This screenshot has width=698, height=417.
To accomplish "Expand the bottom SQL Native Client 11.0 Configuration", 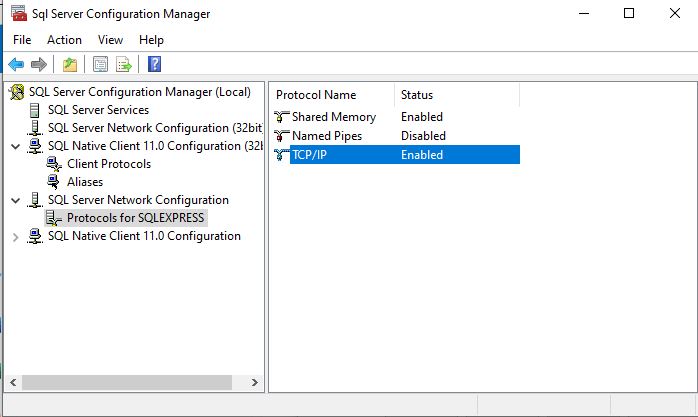I will [16, 237].
